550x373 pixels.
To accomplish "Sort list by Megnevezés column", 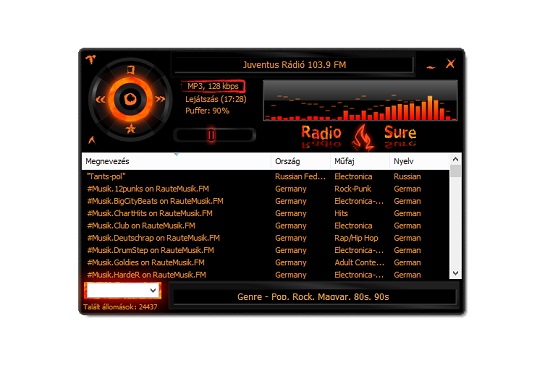I will (x=176, y=161).
